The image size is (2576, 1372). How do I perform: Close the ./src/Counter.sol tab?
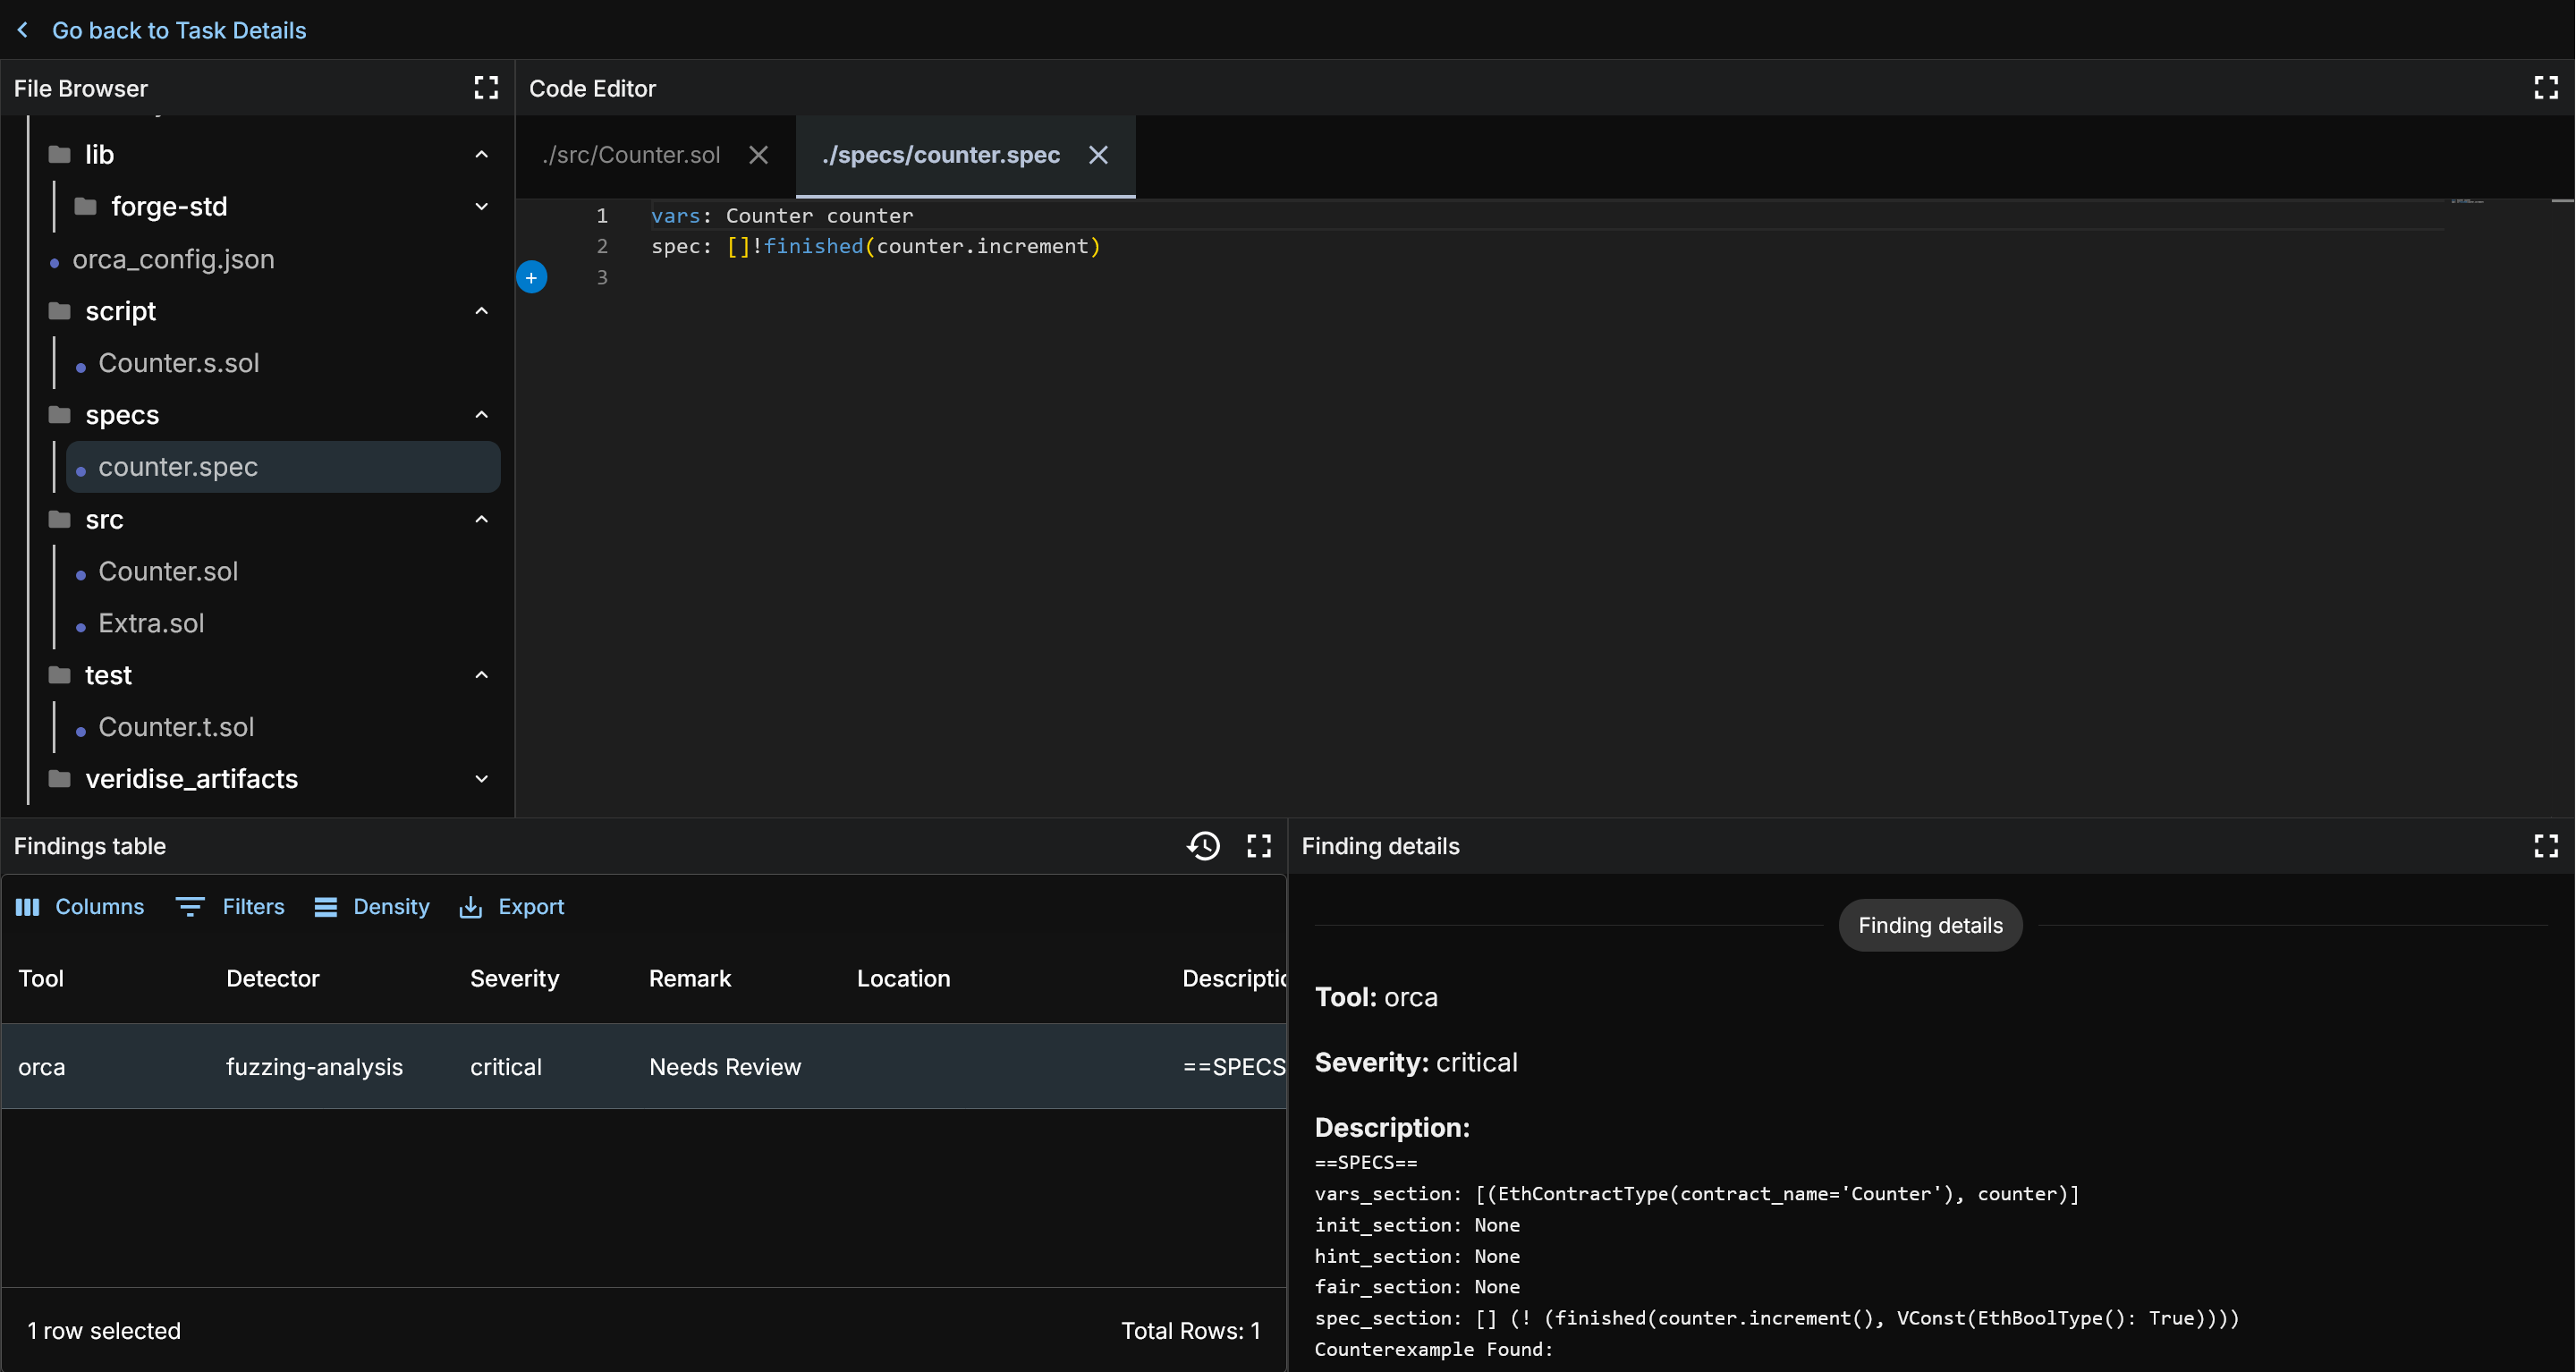point(758,155)
